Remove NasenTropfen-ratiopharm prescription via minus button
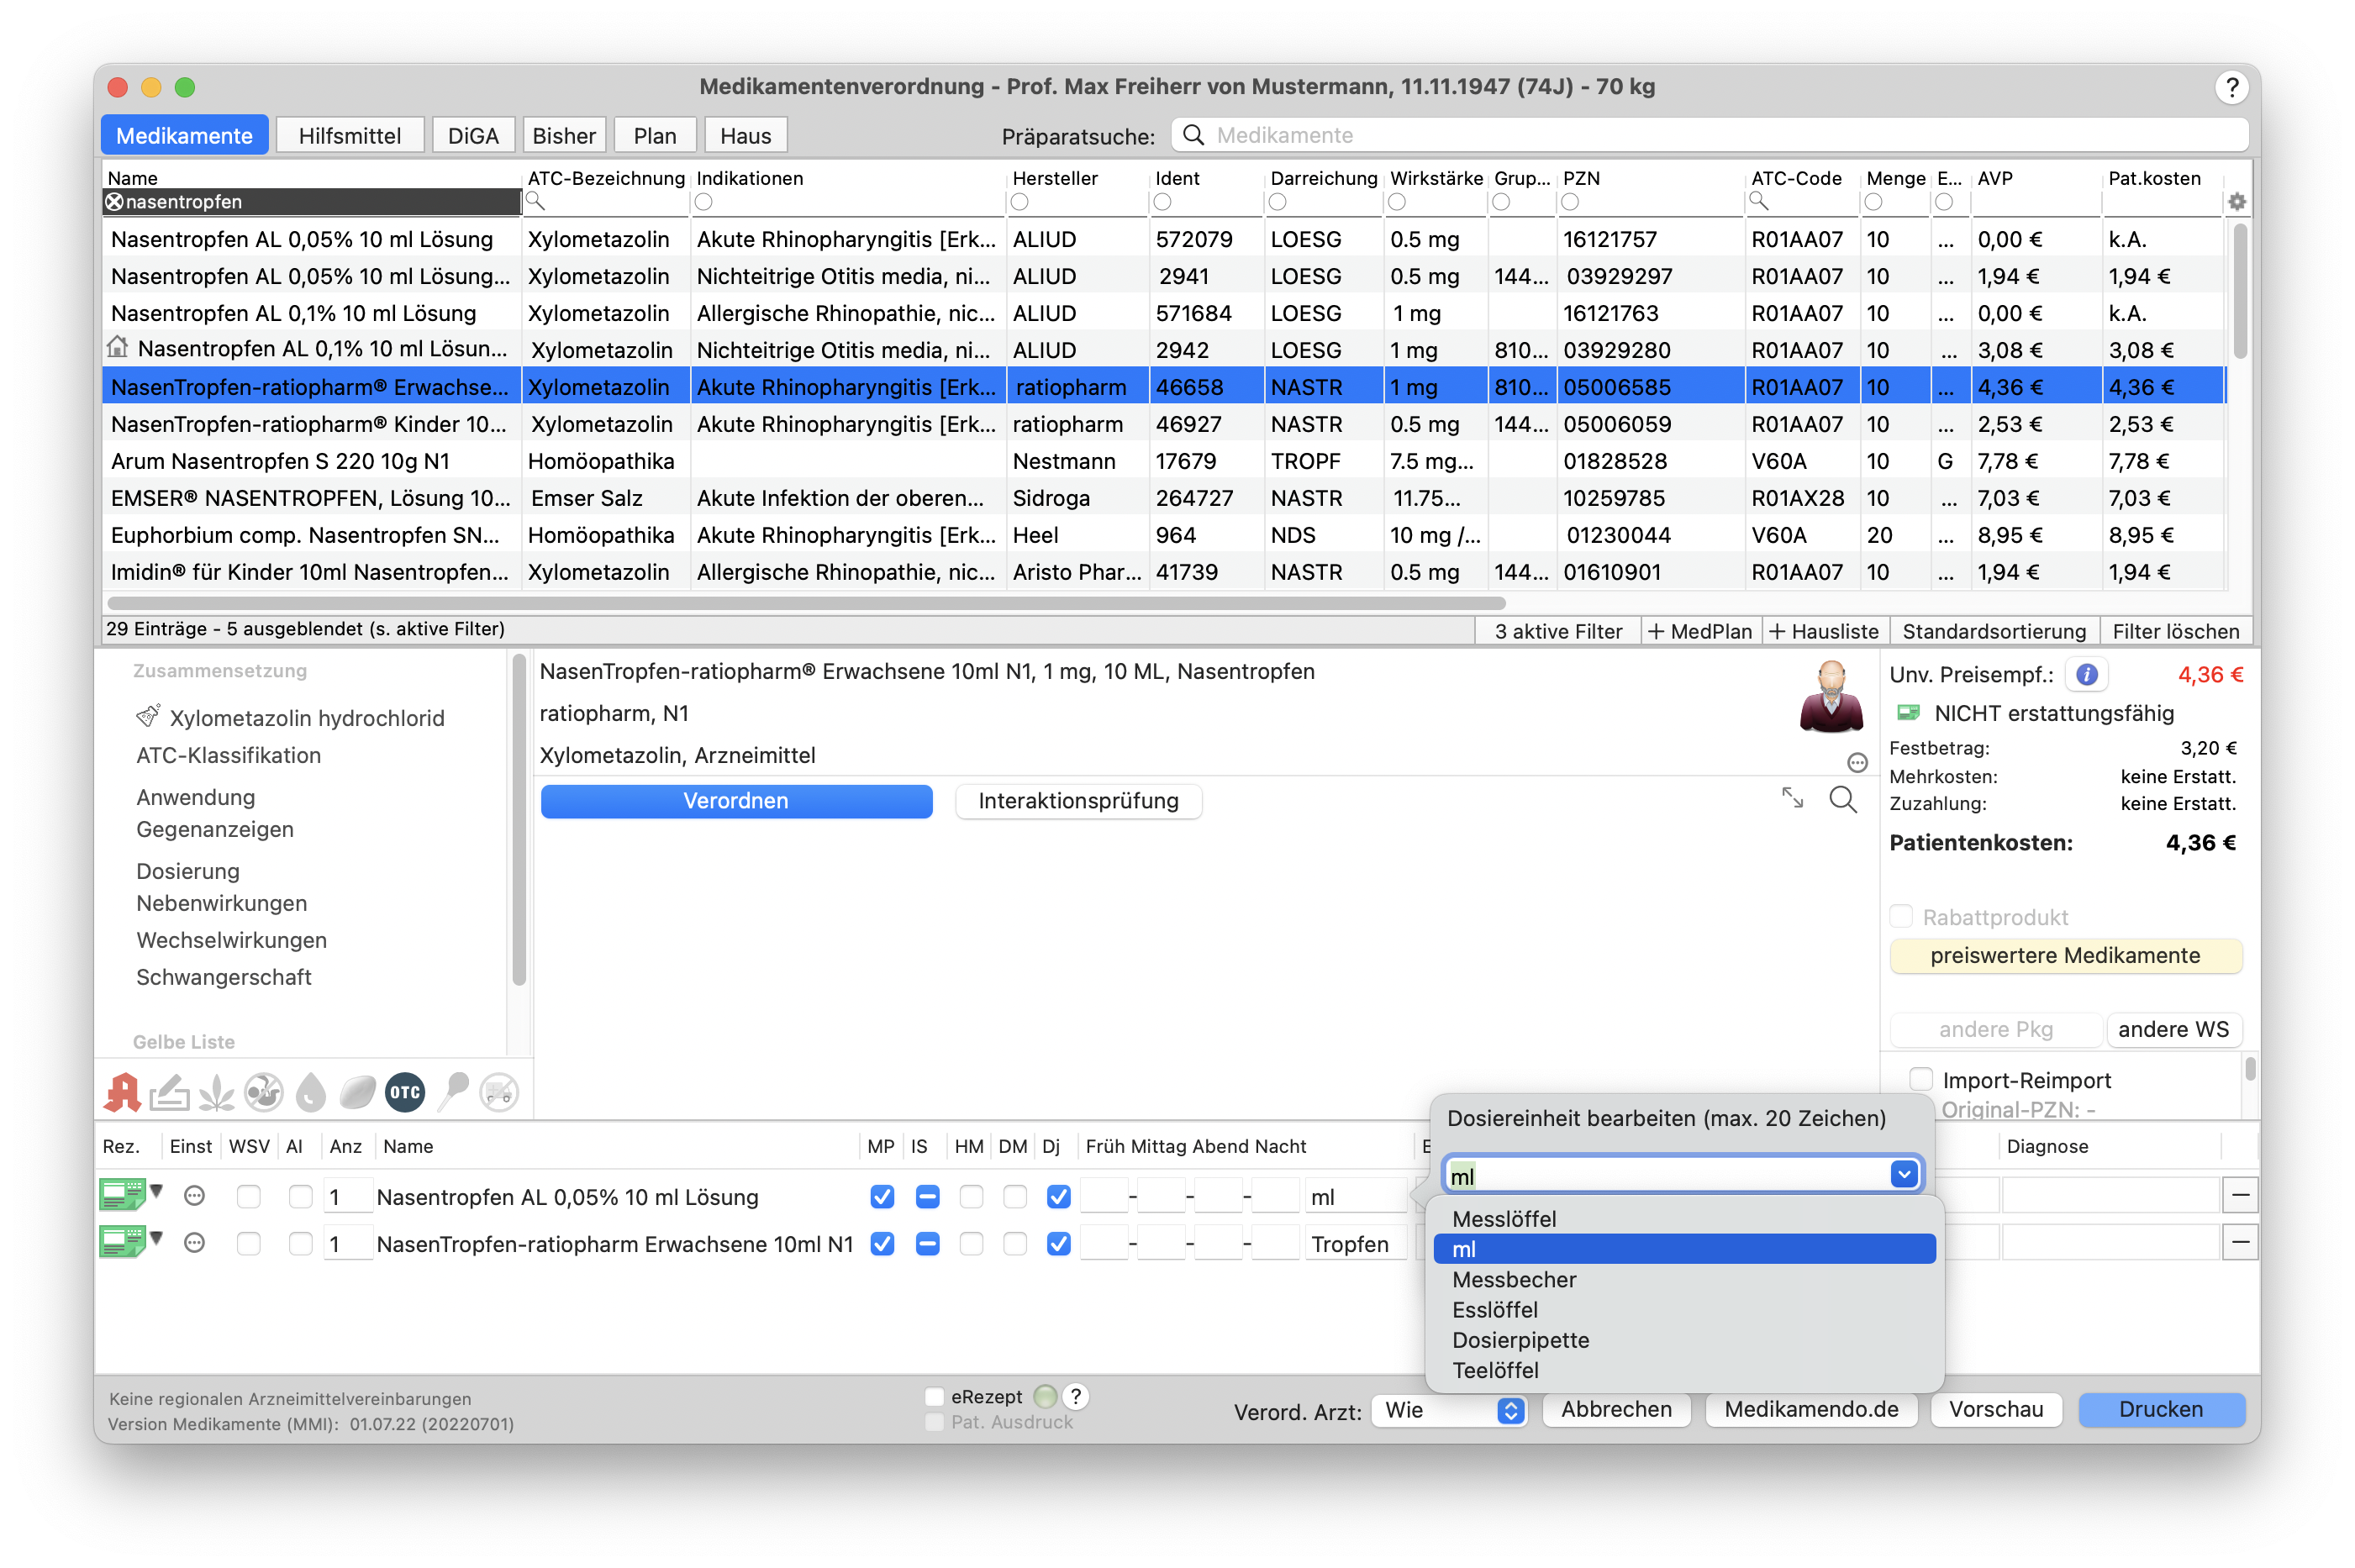The height and width of the screenshot is (1568, 2355). coord(2239,1243)
